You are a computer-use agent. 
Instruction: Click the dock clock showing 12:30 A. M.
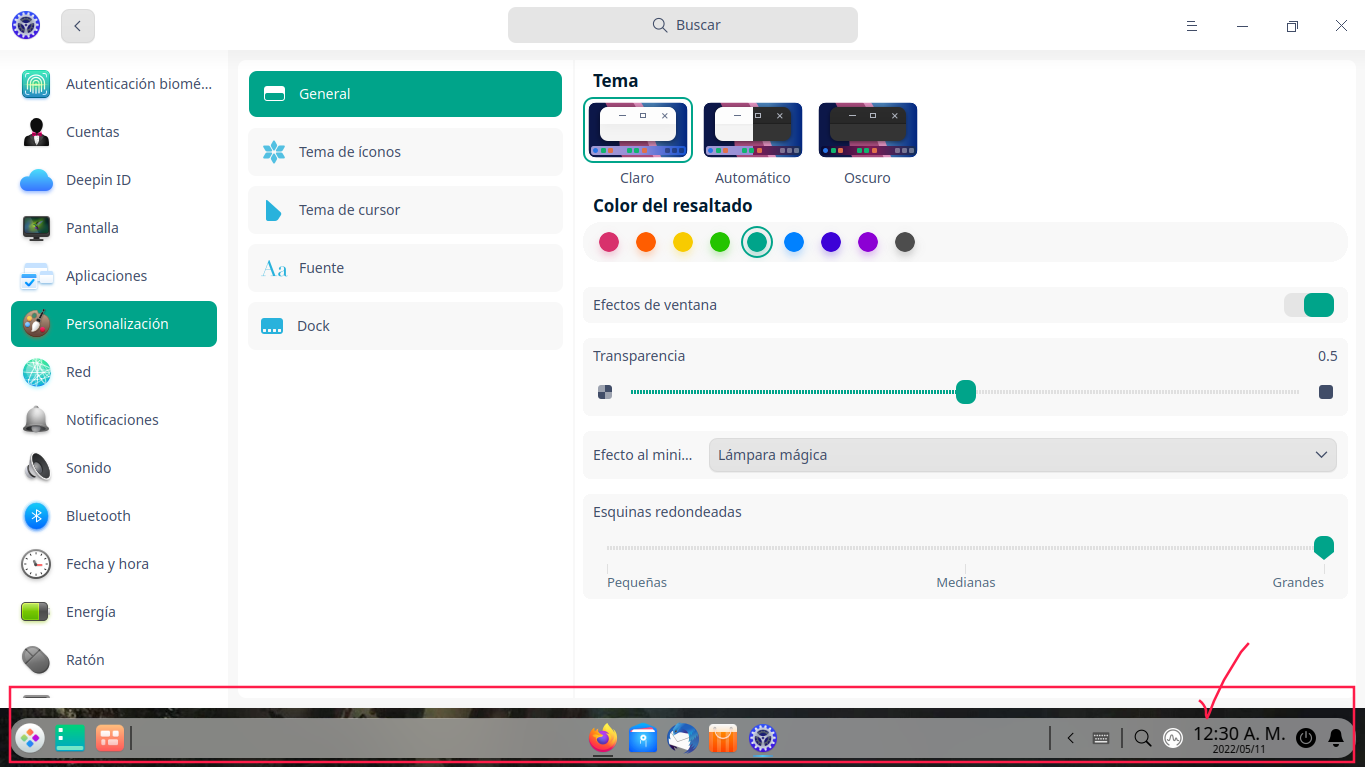tap(1239, 738)
